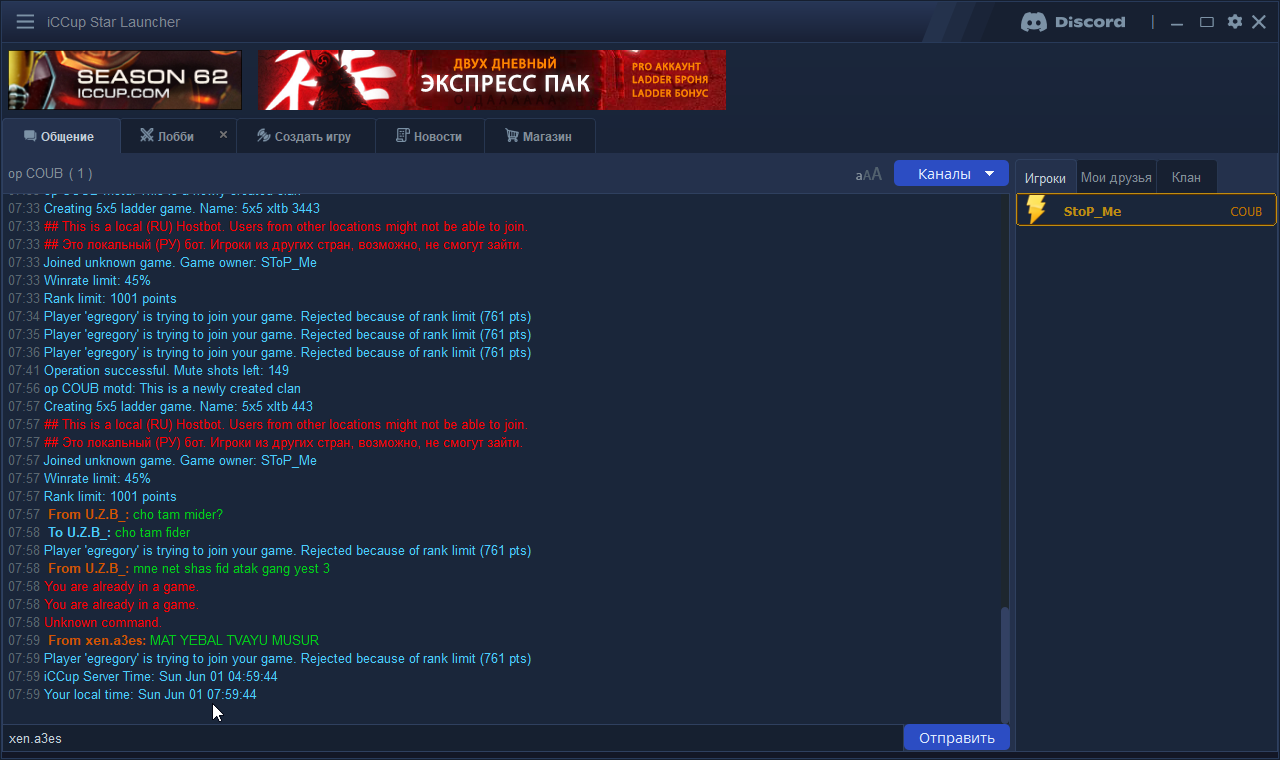This screenshot has height=760, width=1280.
Task: Select the Клан tab
Action: [1186, 177]
